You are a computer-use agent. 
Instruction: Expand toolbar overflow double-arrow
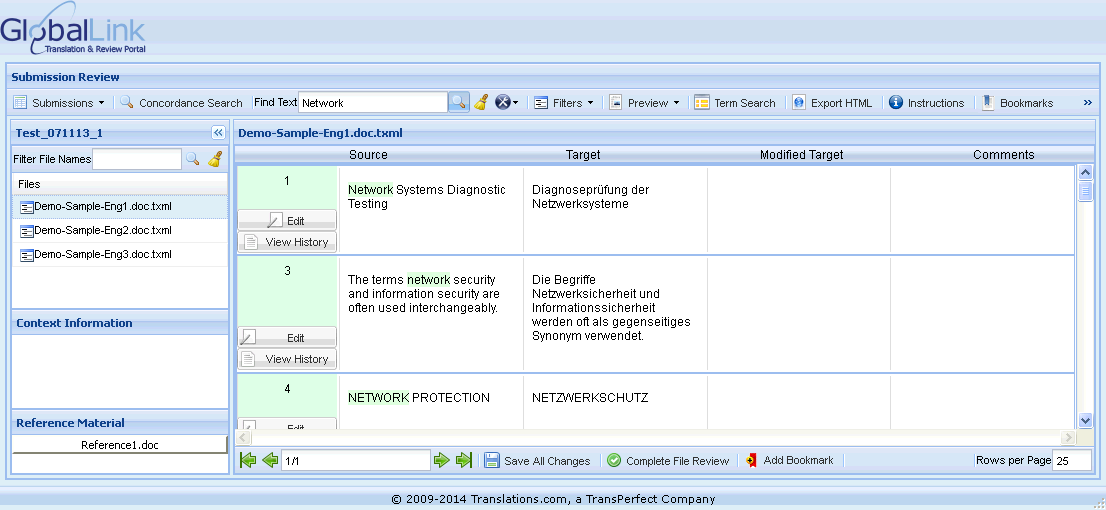click(x=1088, y=103)
